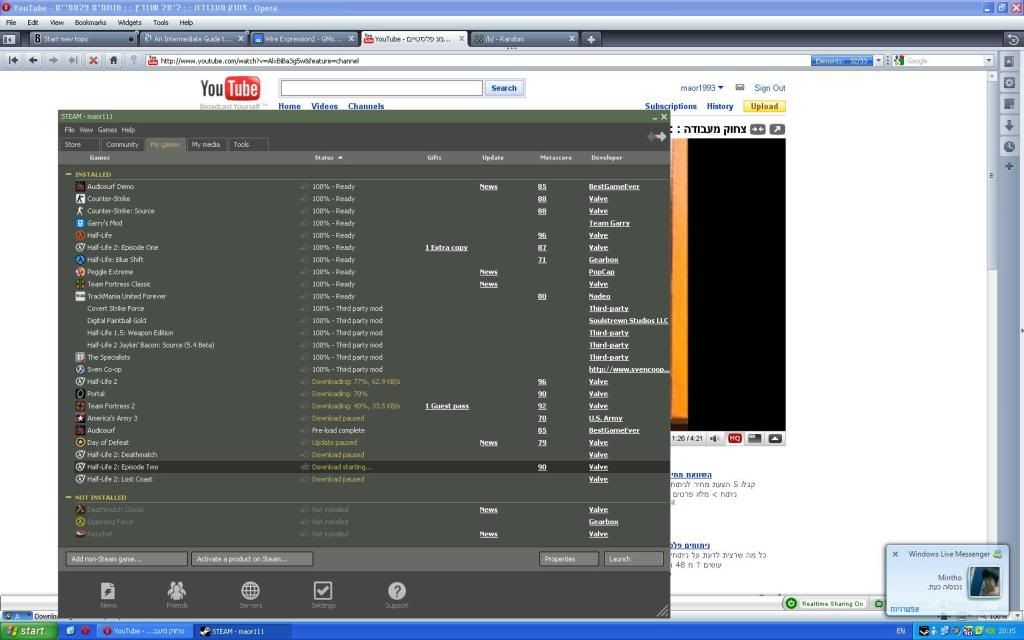This screenshot has width=1024, height=640.
Task: Click the Steam Launch button
Action: 633,559
